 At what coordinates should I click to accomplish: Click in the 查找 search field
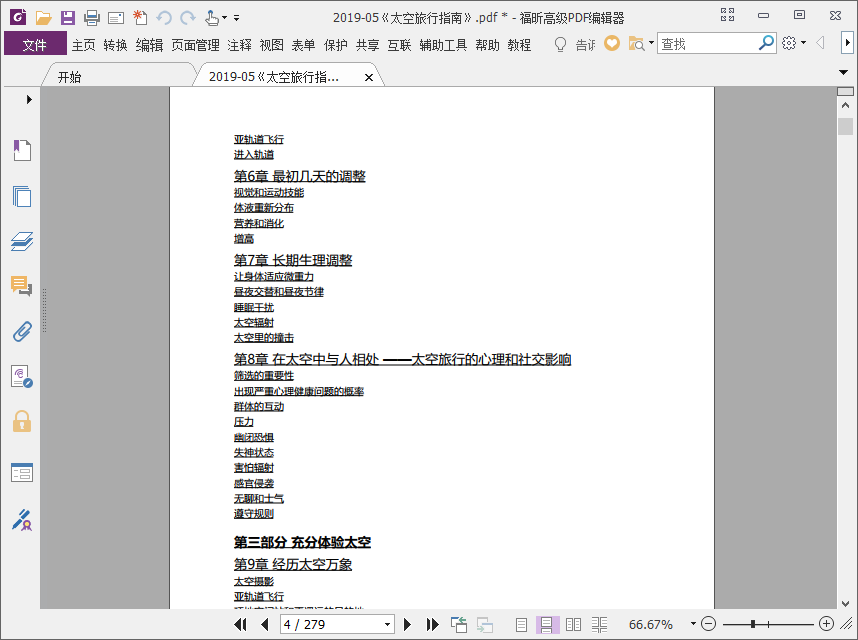[x=707, y=44]
